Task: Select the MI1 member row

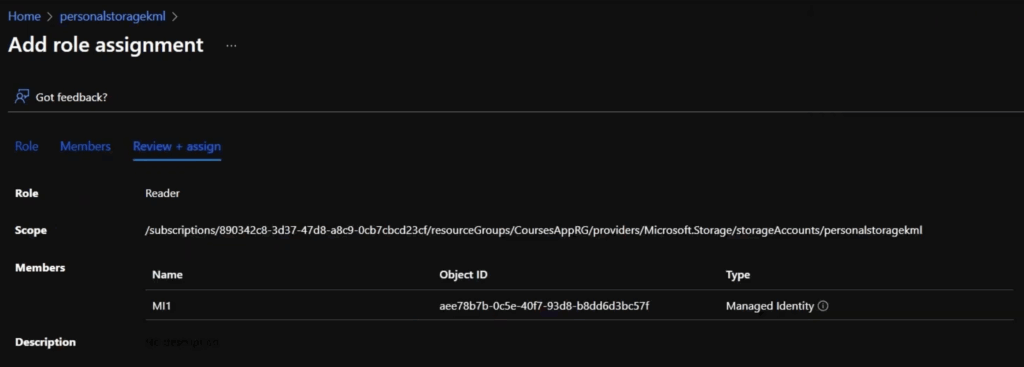Action: point(579,306)
